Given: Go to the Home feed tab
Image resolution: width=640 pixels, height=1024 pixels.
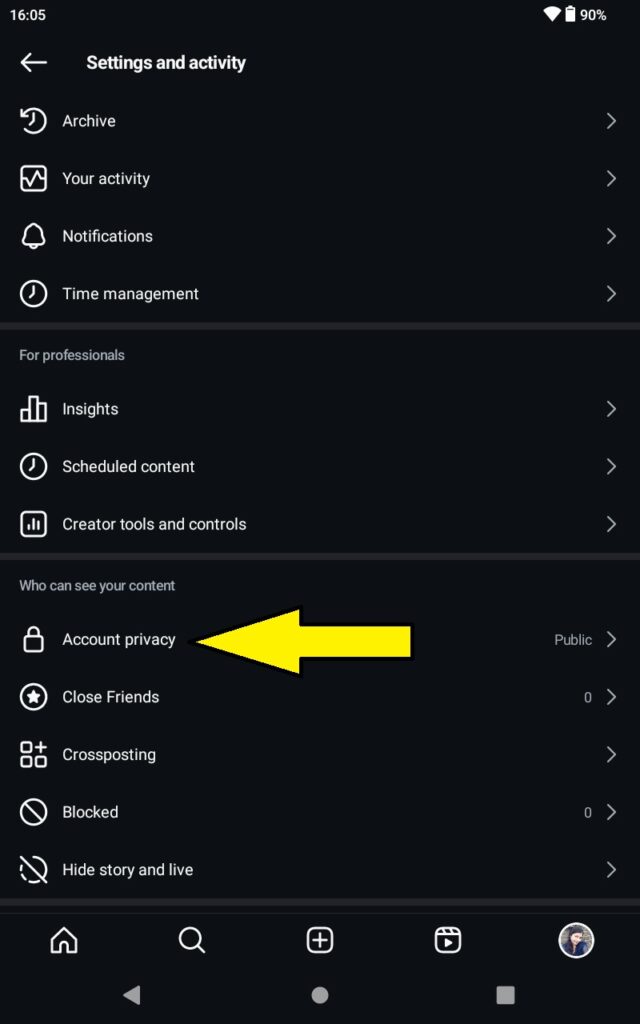Looking at the screenshot, I should click(64, 940).
